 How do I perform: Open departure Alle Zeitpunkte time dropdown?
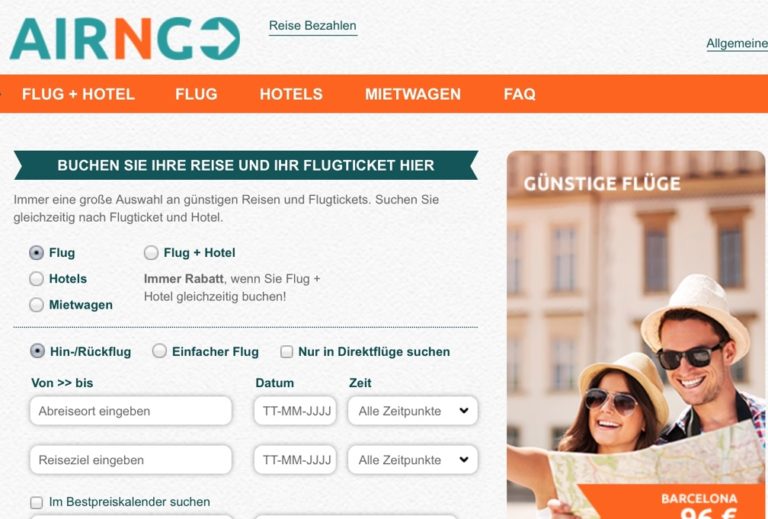[413, 411]
